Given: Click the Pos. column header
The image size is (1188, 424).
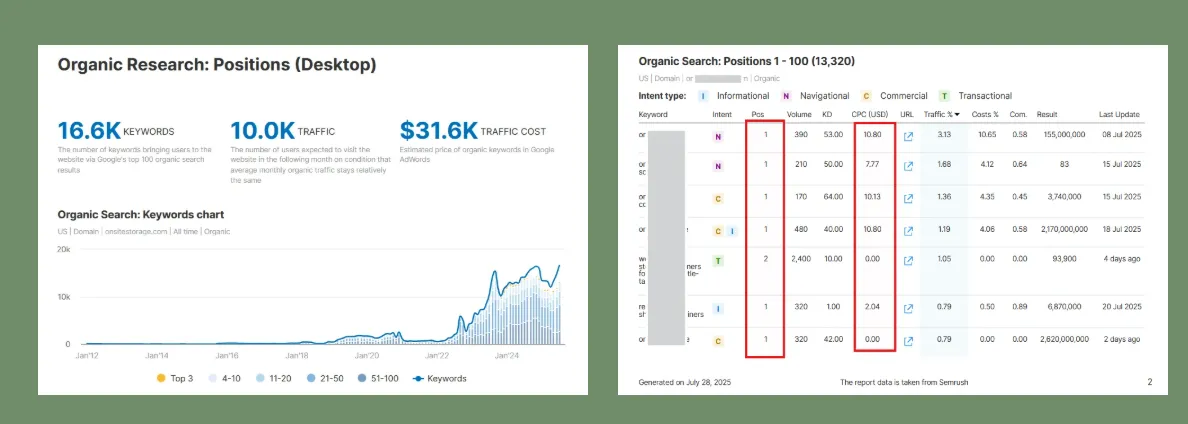Looking at the screenshot, I should click(x=758, y=114).
